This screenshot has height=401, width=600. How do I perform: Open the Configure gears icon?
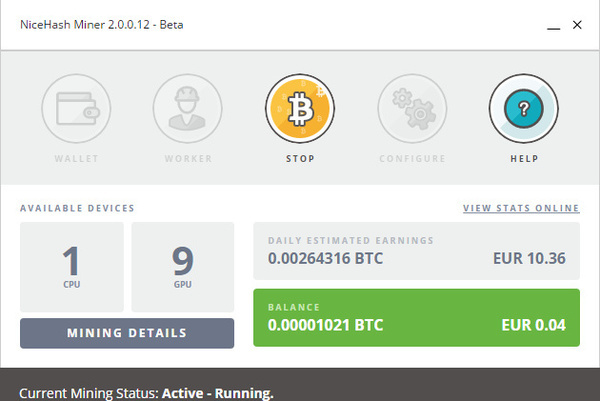412,109
